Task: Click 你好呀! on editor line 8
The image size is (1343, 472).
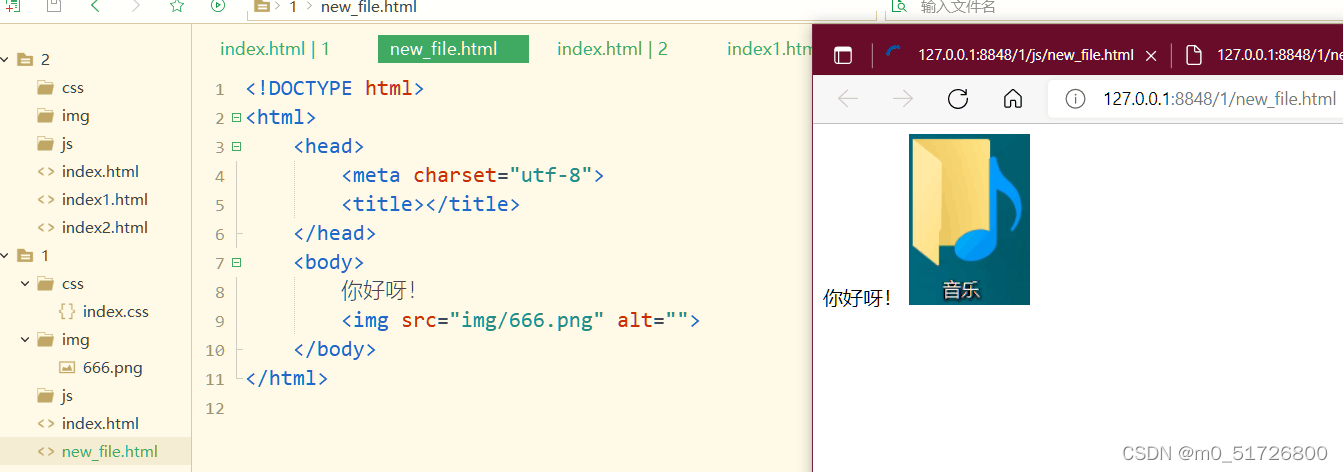Action: coord(378,292)
